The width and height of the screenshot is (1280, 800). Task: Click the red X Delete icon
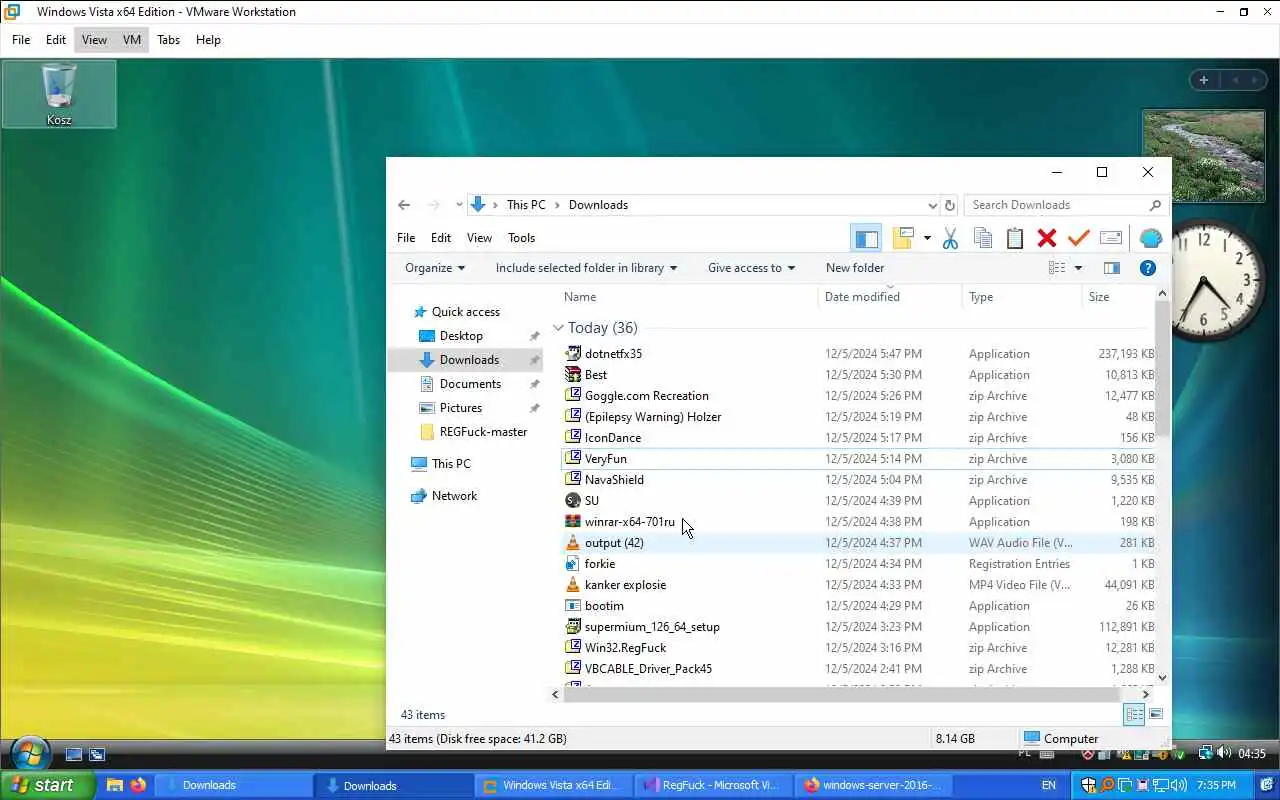[1047, 238]
